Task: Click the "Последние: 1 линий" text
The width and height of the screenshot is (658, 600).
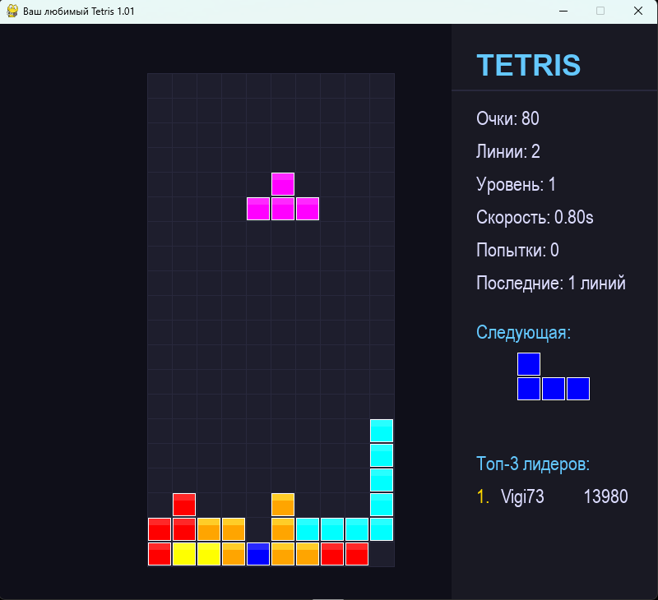Action: [x=550, y=284]
